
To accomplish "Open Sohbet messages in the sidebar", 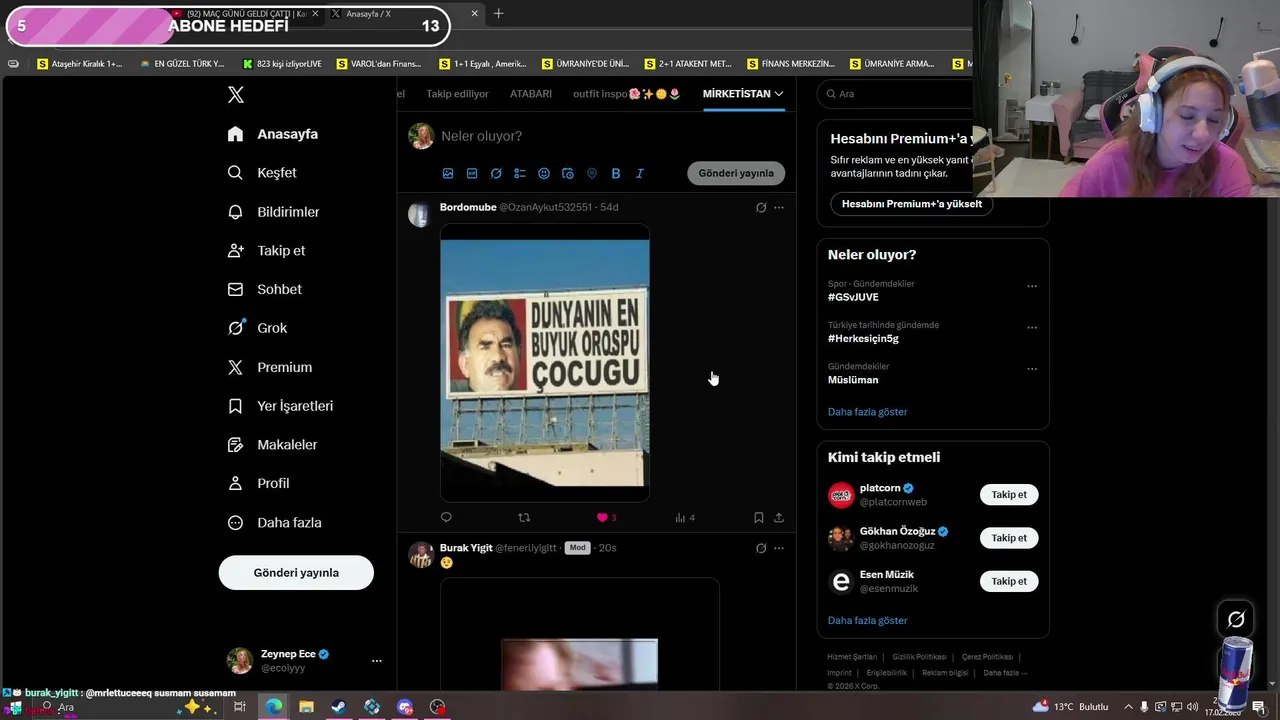I will tap(265, 289).
